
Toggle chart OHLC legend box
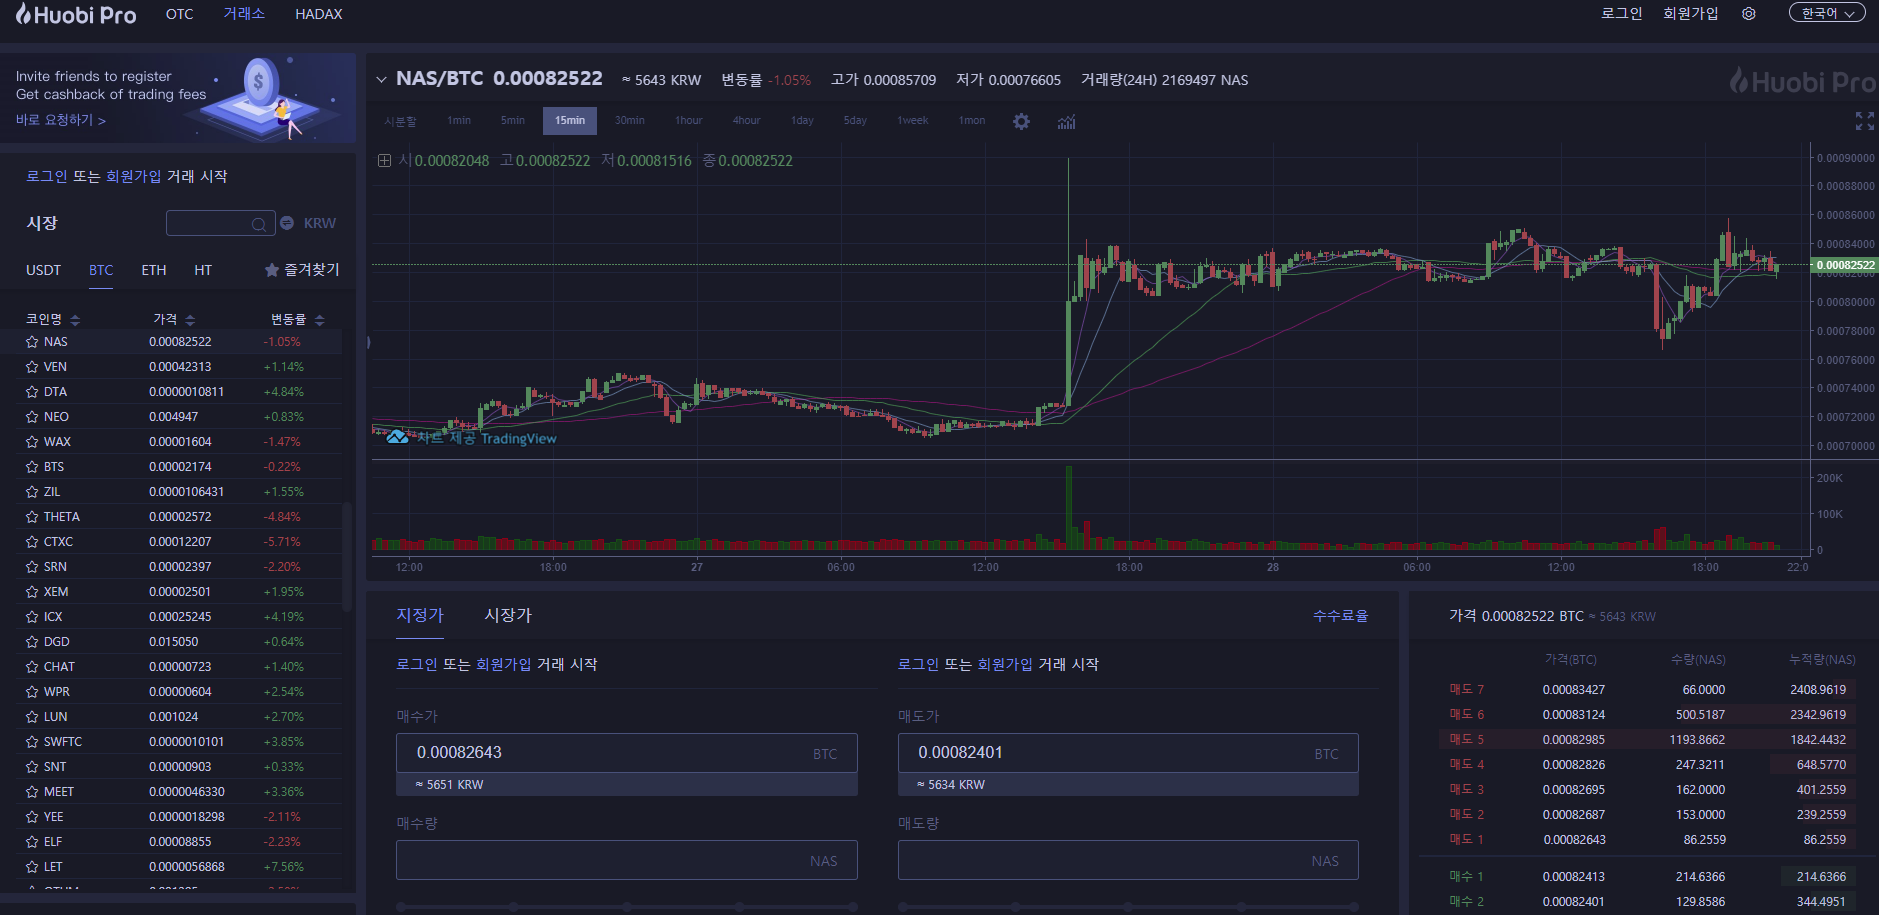[x=384, y=161]
